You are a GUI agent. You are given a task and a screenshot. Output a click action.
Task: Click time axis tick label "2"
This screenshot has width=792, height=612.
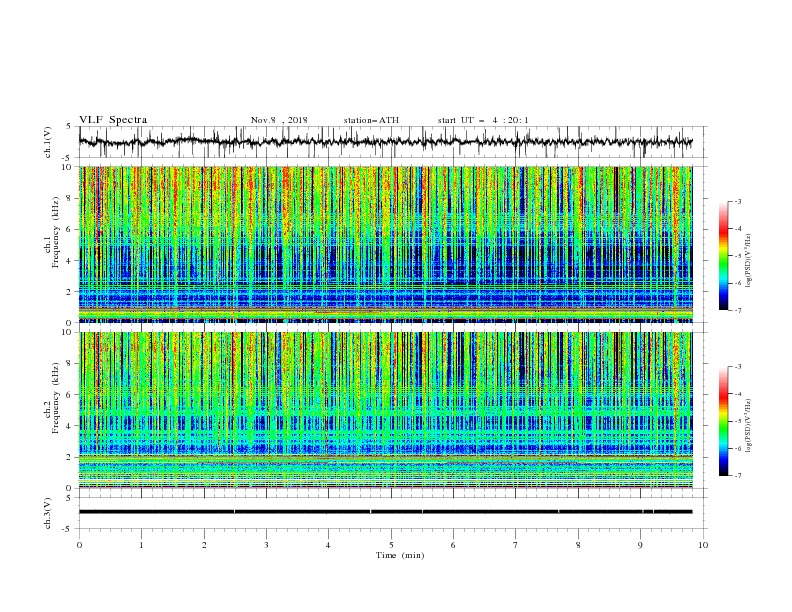204,545
